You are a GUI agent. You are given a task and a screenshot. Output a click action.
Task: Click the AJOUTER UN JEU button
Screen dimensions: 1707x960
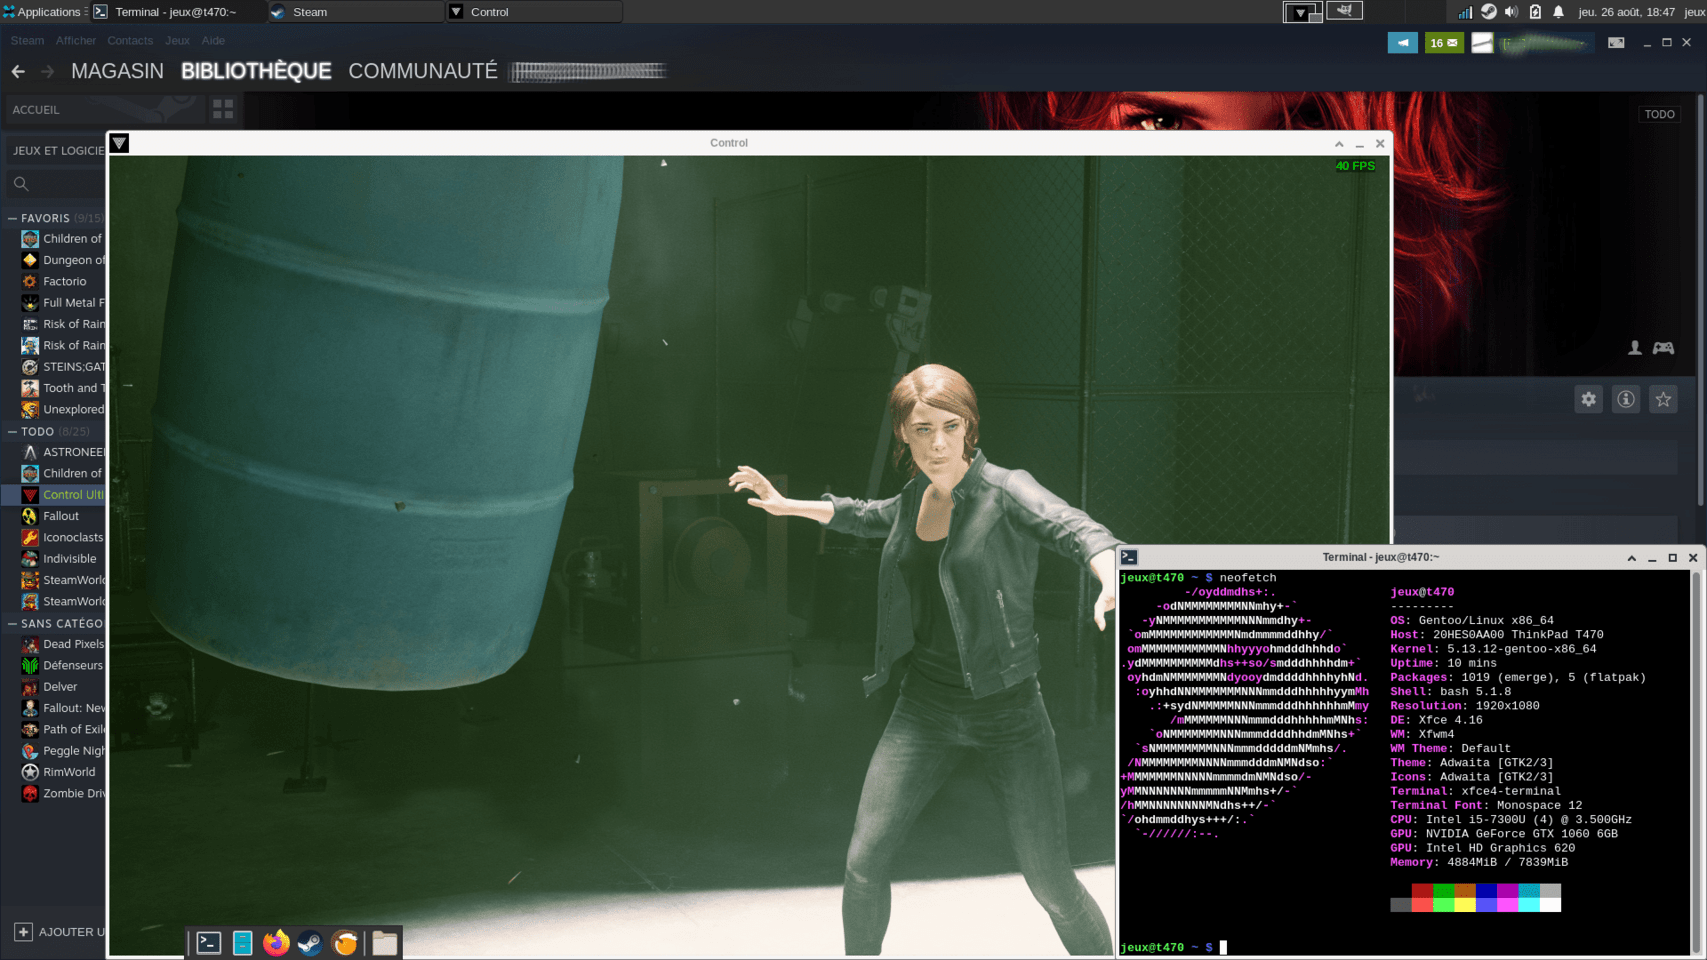pos(60,932)
